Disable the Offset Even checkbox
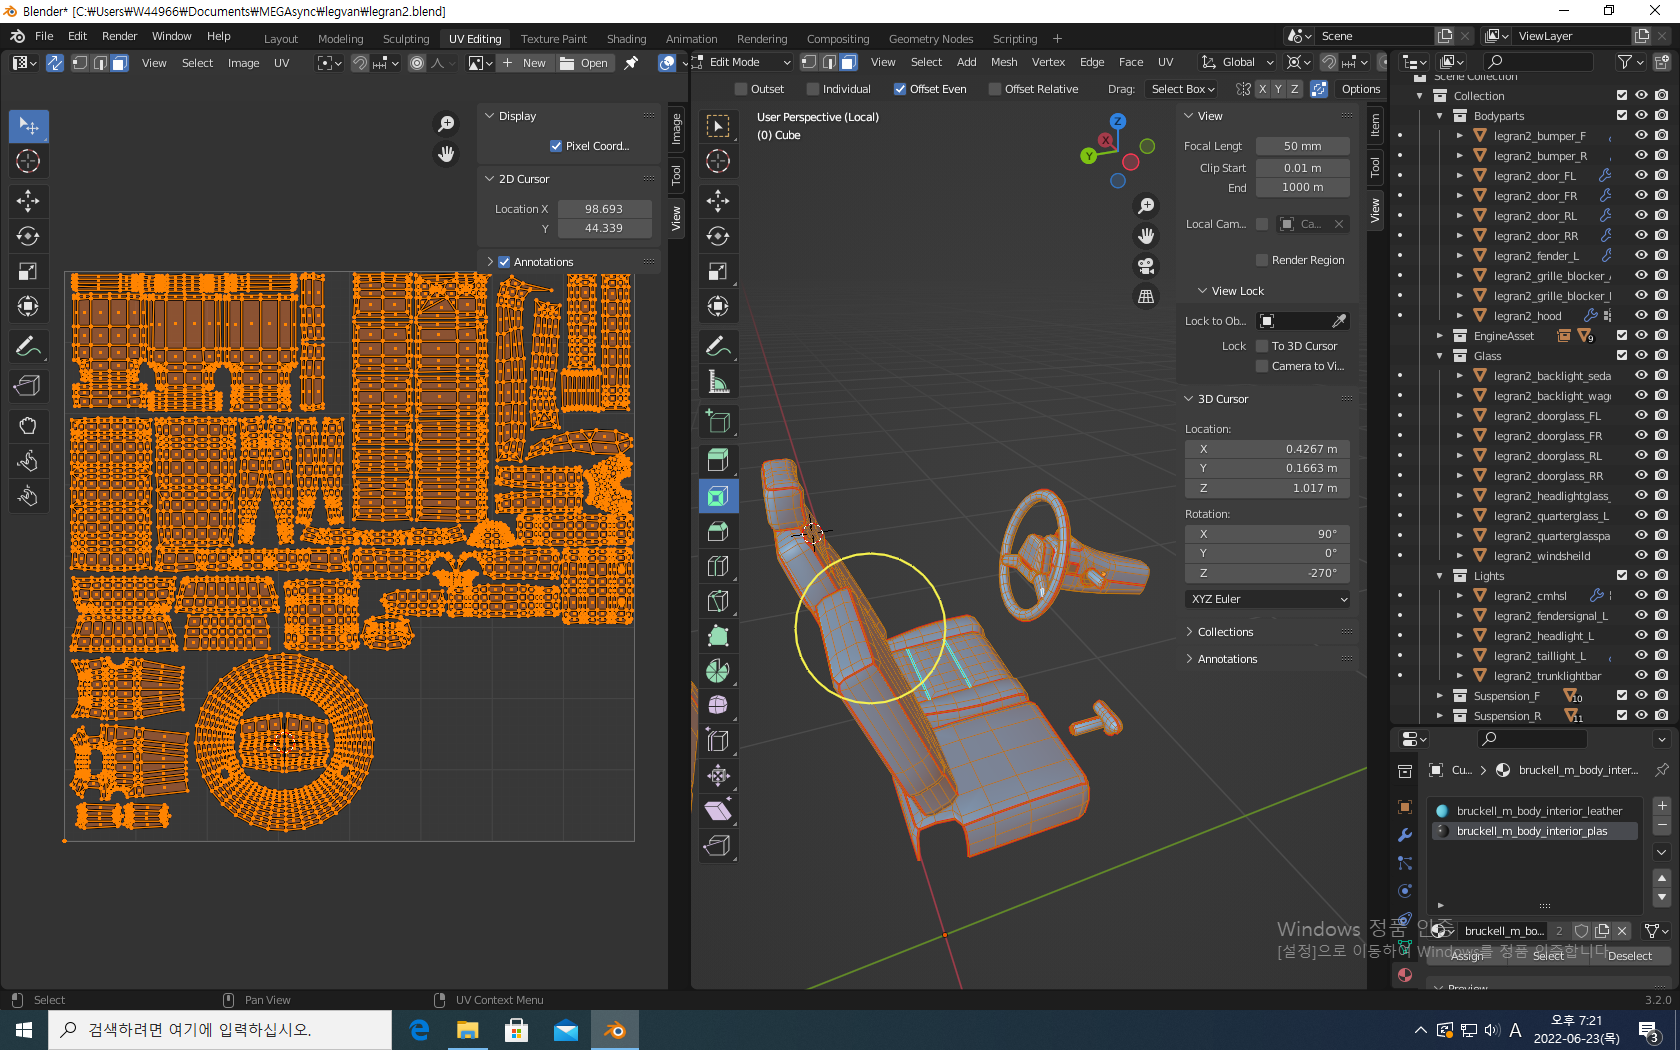Viewport: 1680px width, 1050px height. [x=900, y=89]
